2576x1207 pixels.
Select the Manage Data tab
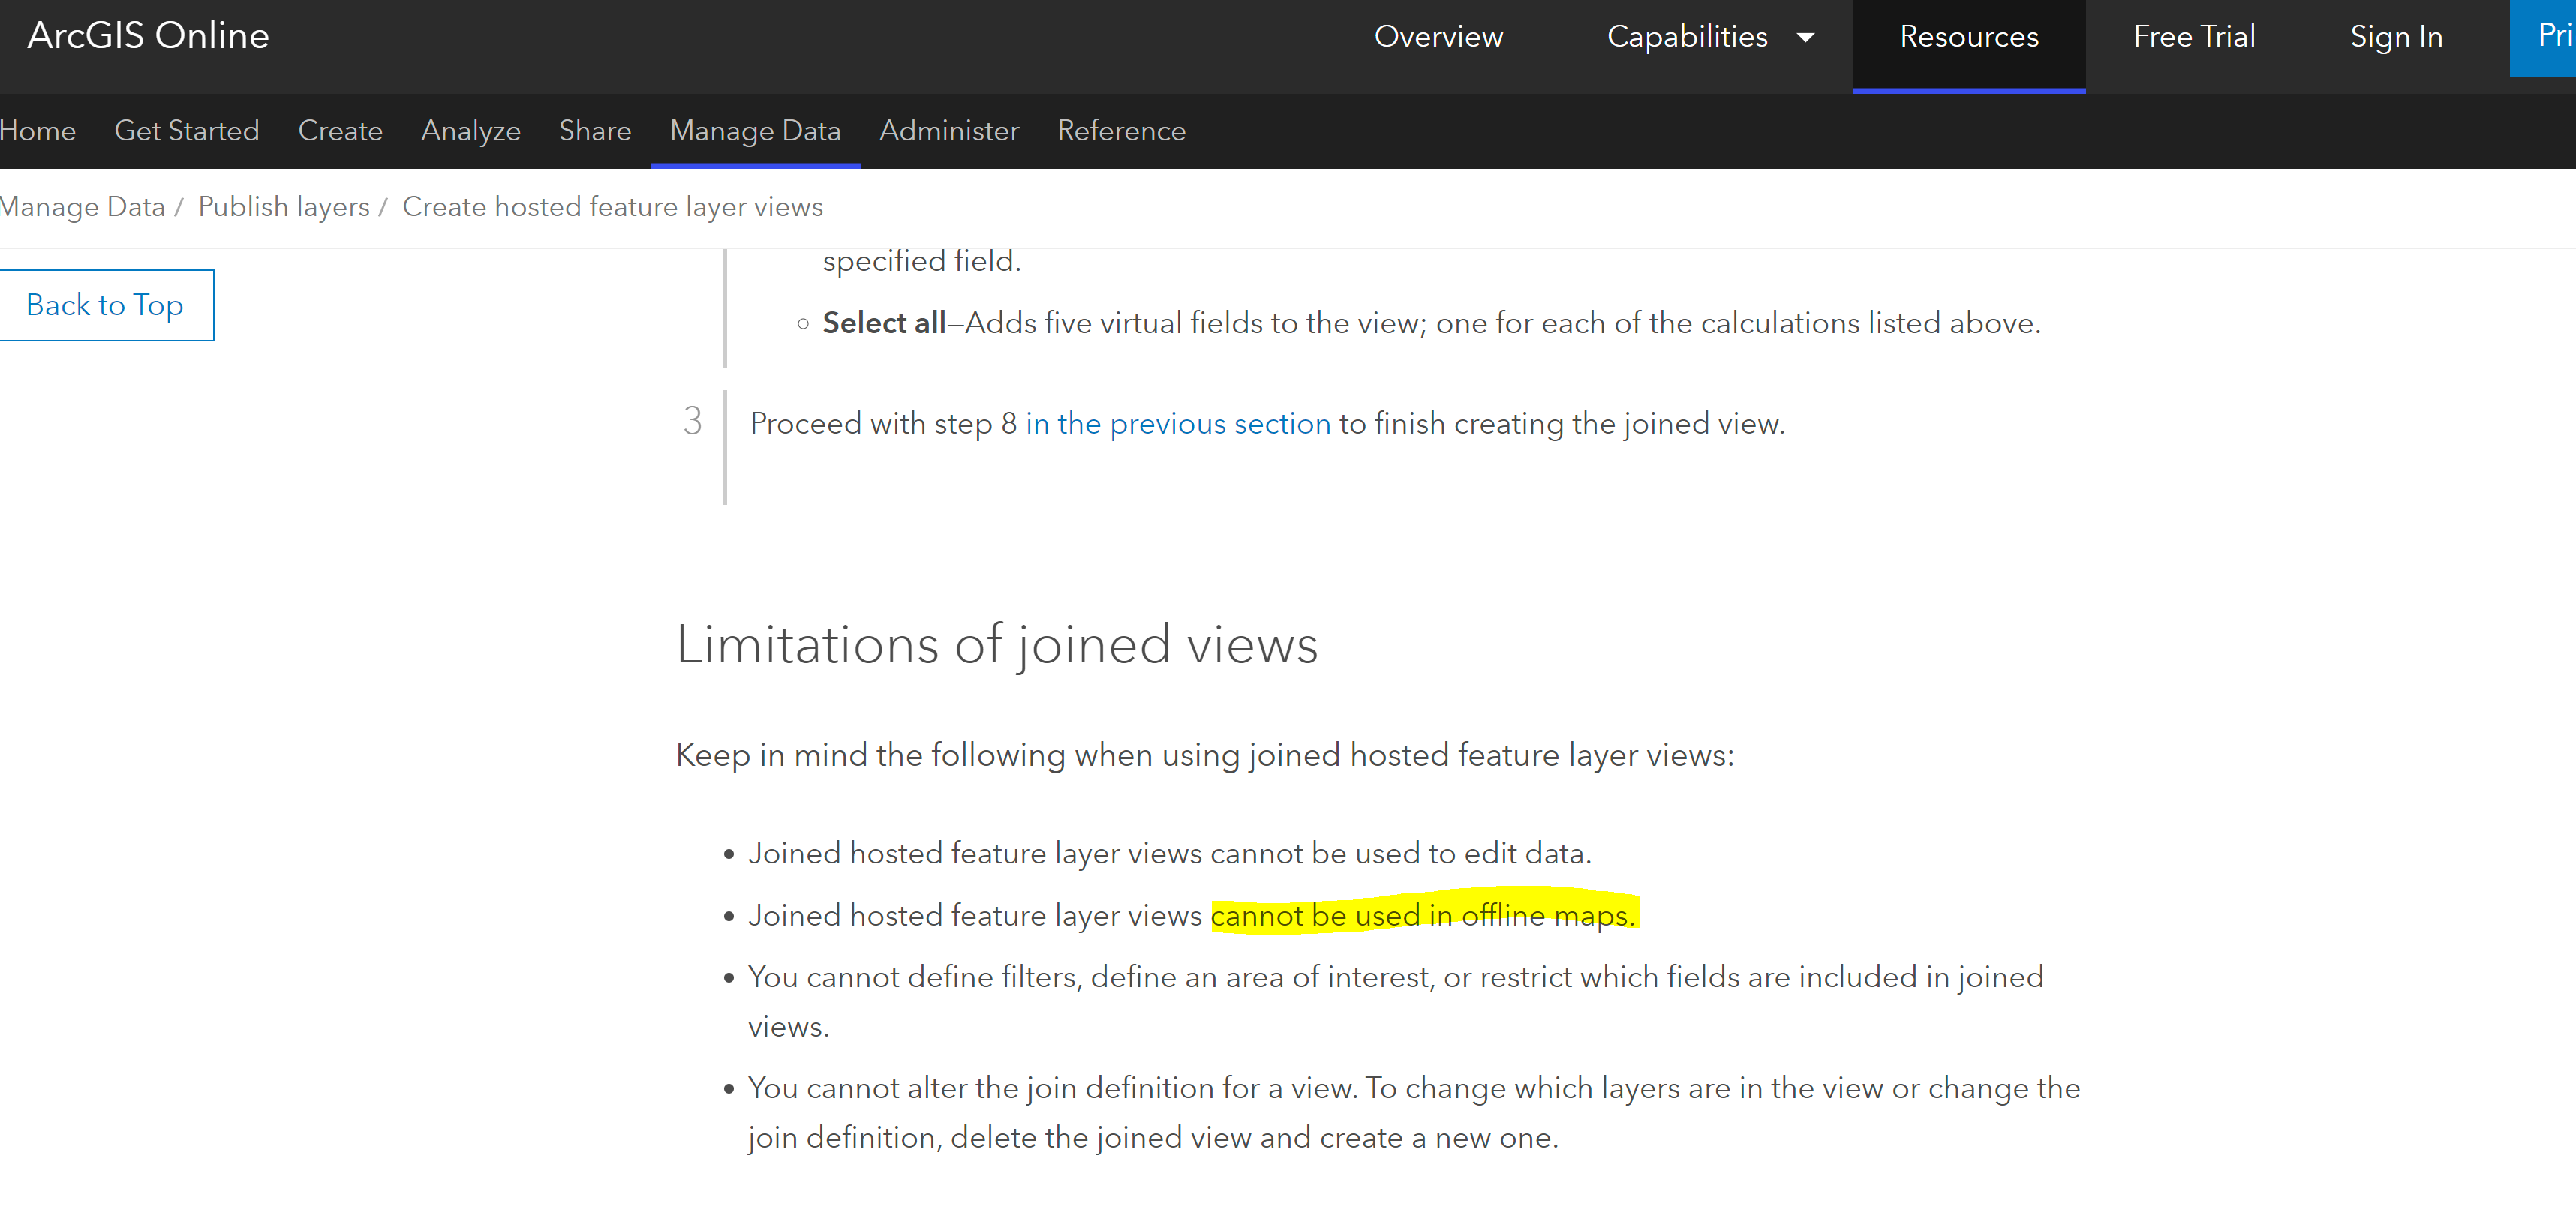755,131
